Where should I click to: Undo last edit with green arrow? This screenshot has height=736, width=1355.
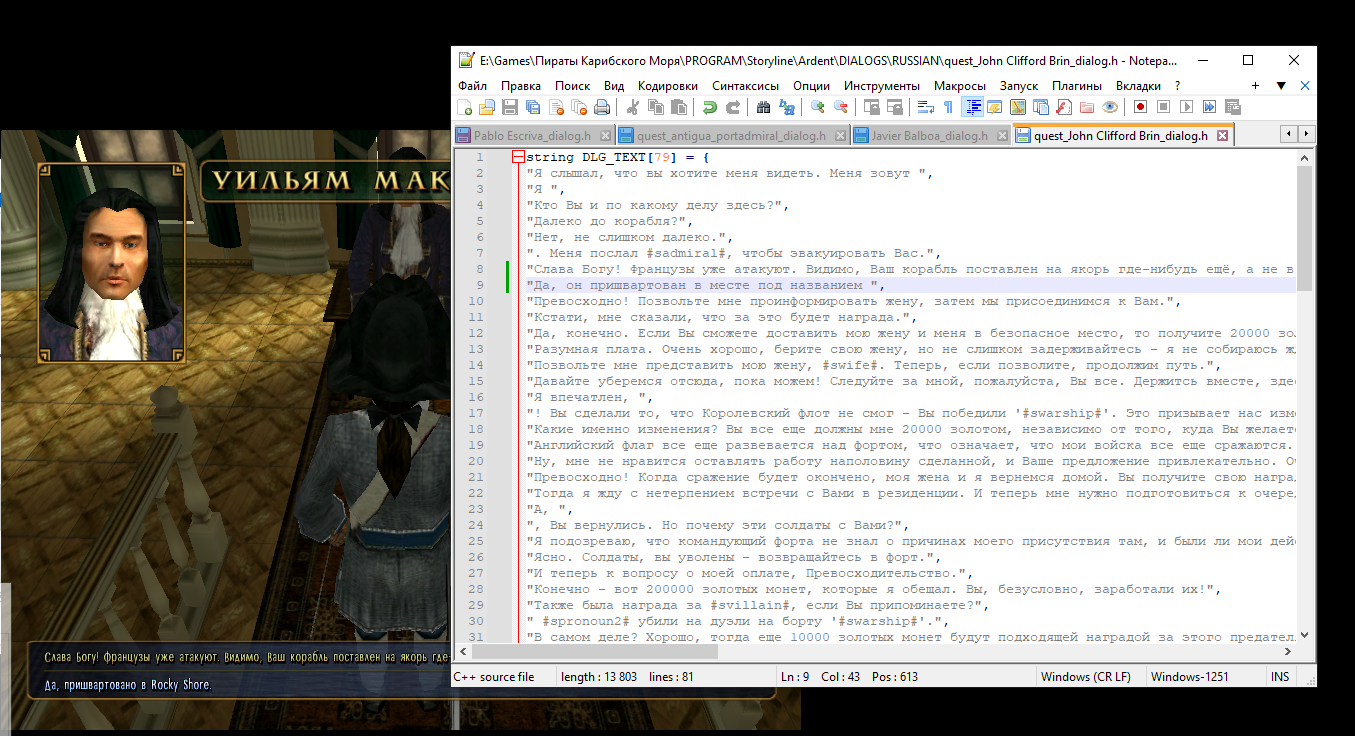709,107
